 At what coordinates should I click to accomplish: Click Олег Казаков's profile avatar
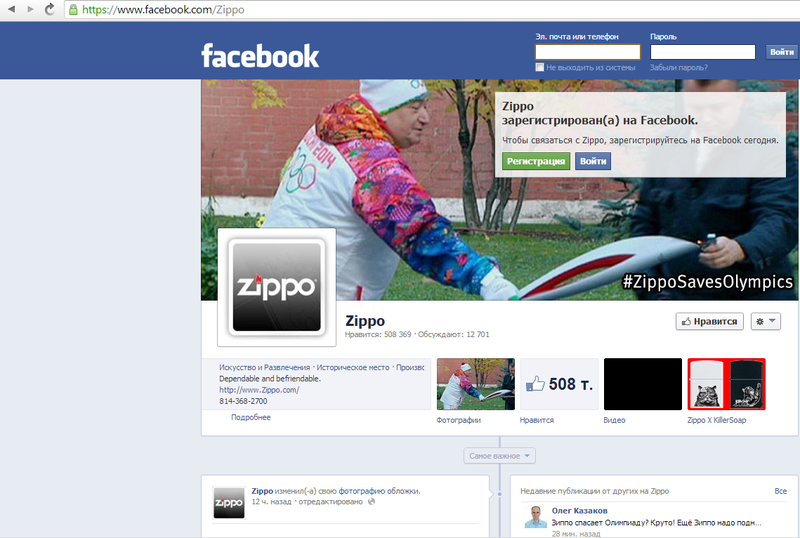click(534, 518)
